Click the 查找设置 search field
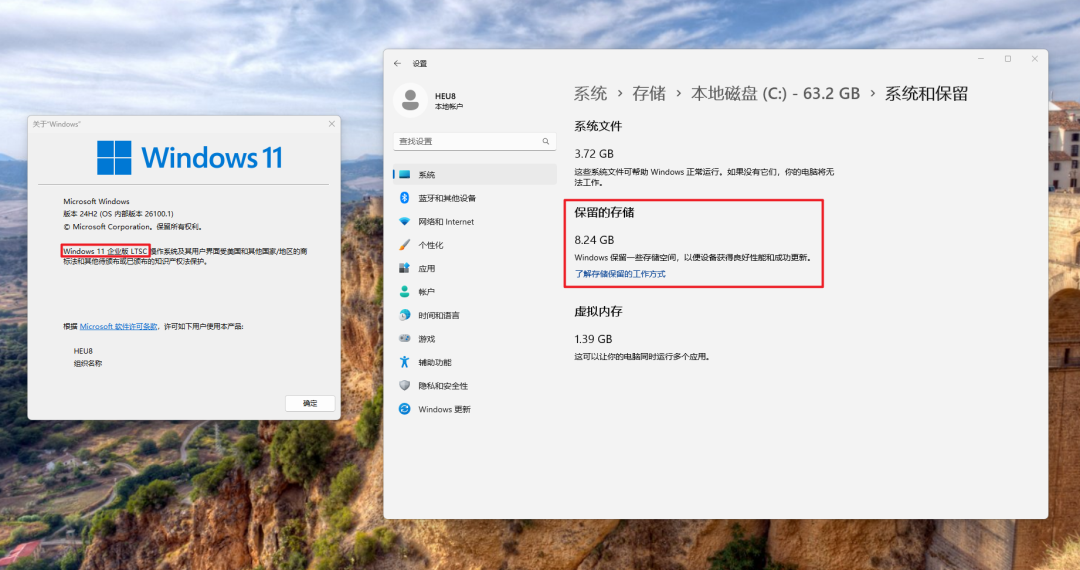The height and width of the screenshot is (570, 1080). [x=475, y=141]
